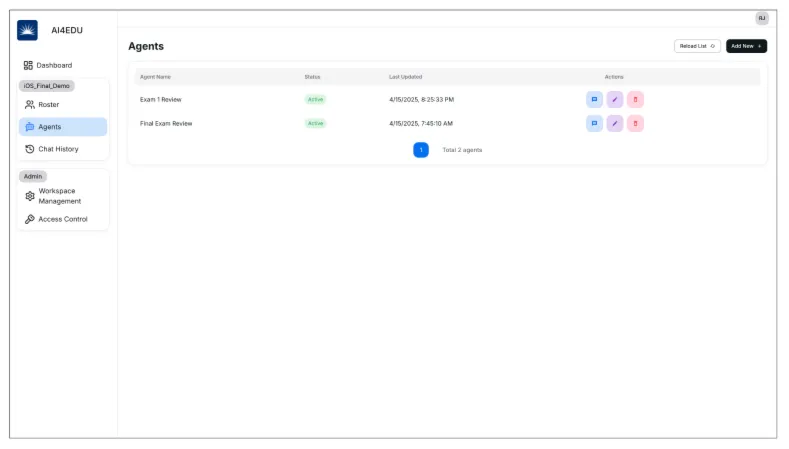Click the AI4EDU logo icon

[x=27, y=30]
